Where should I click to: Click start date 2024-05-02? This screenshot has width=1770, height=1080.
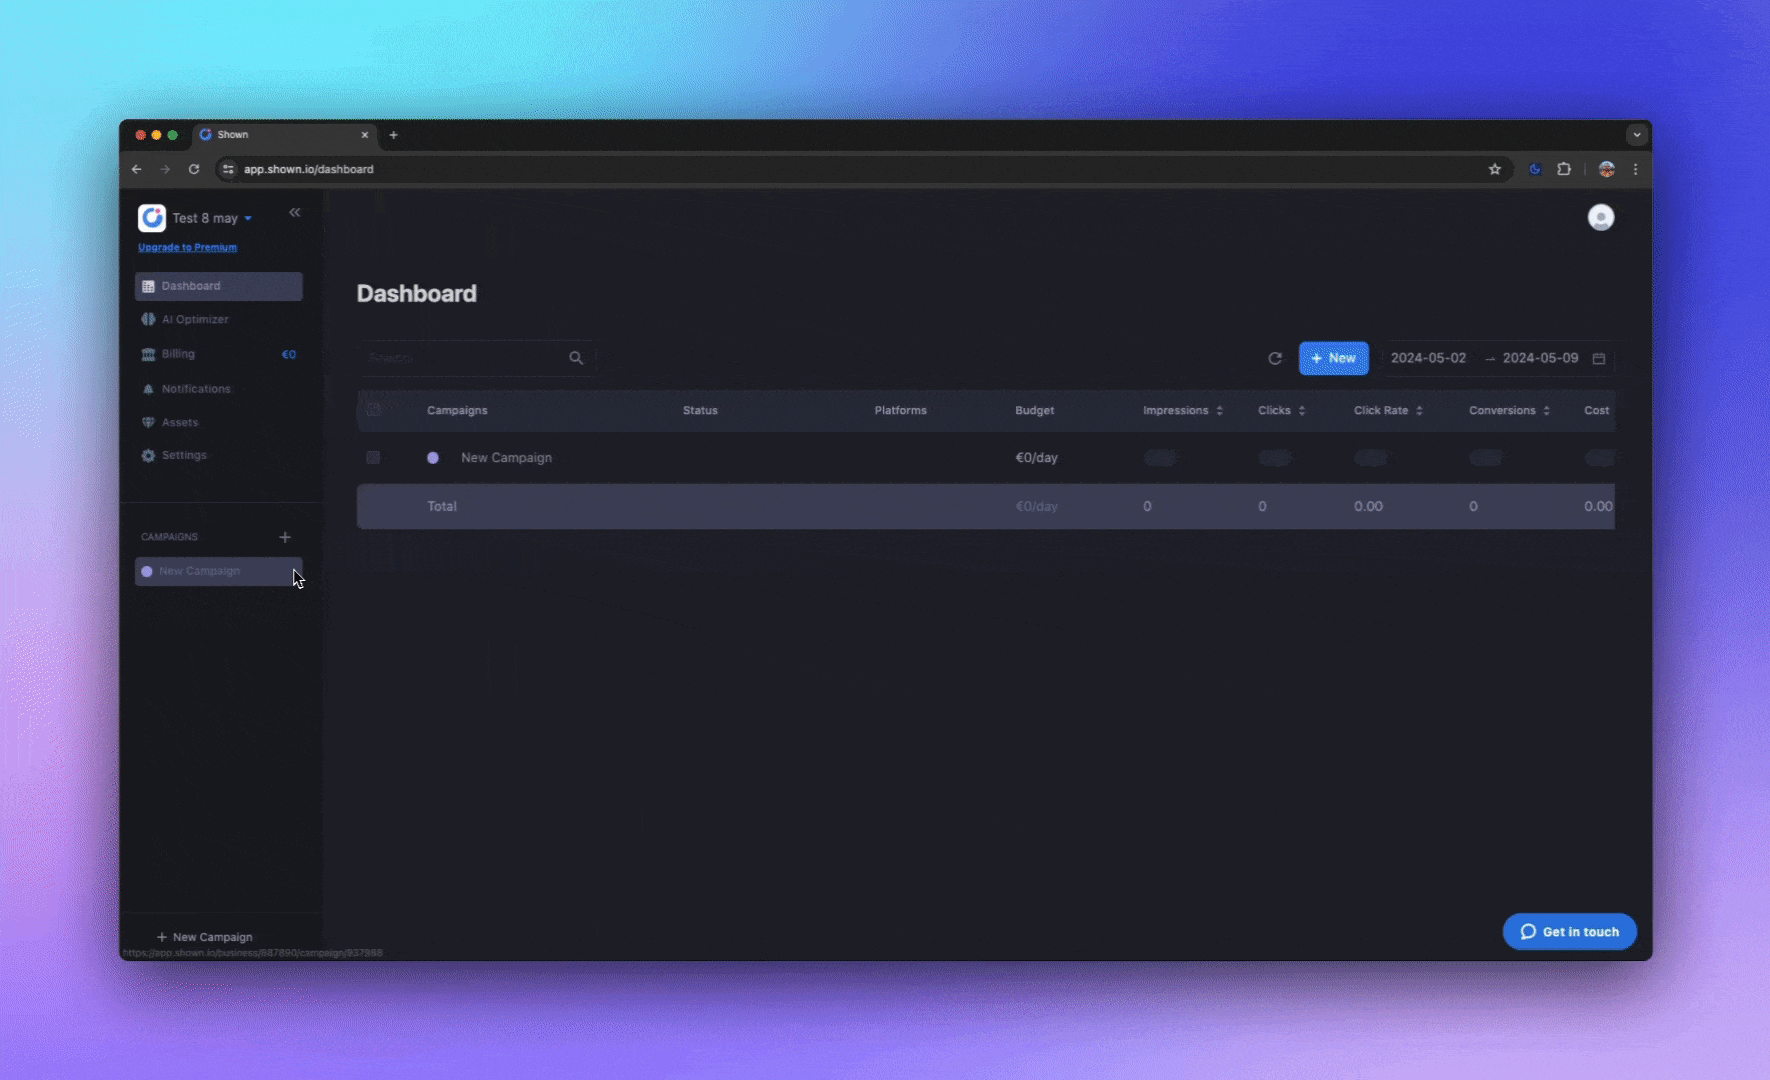tap(1428, 358)
